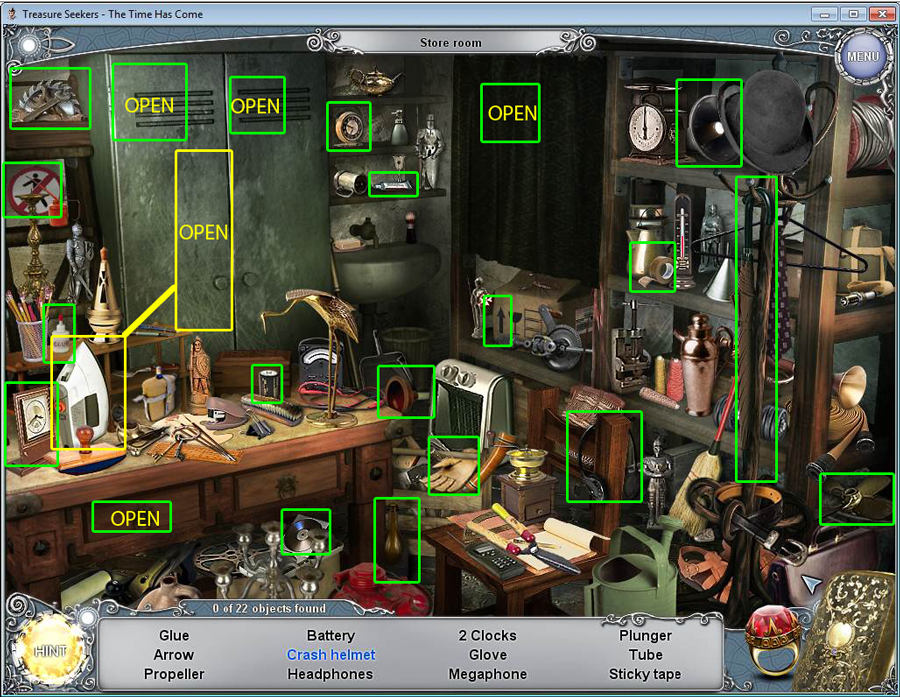Select the battery on the desk
Screen dimensions: 900x697
point(266,383)
